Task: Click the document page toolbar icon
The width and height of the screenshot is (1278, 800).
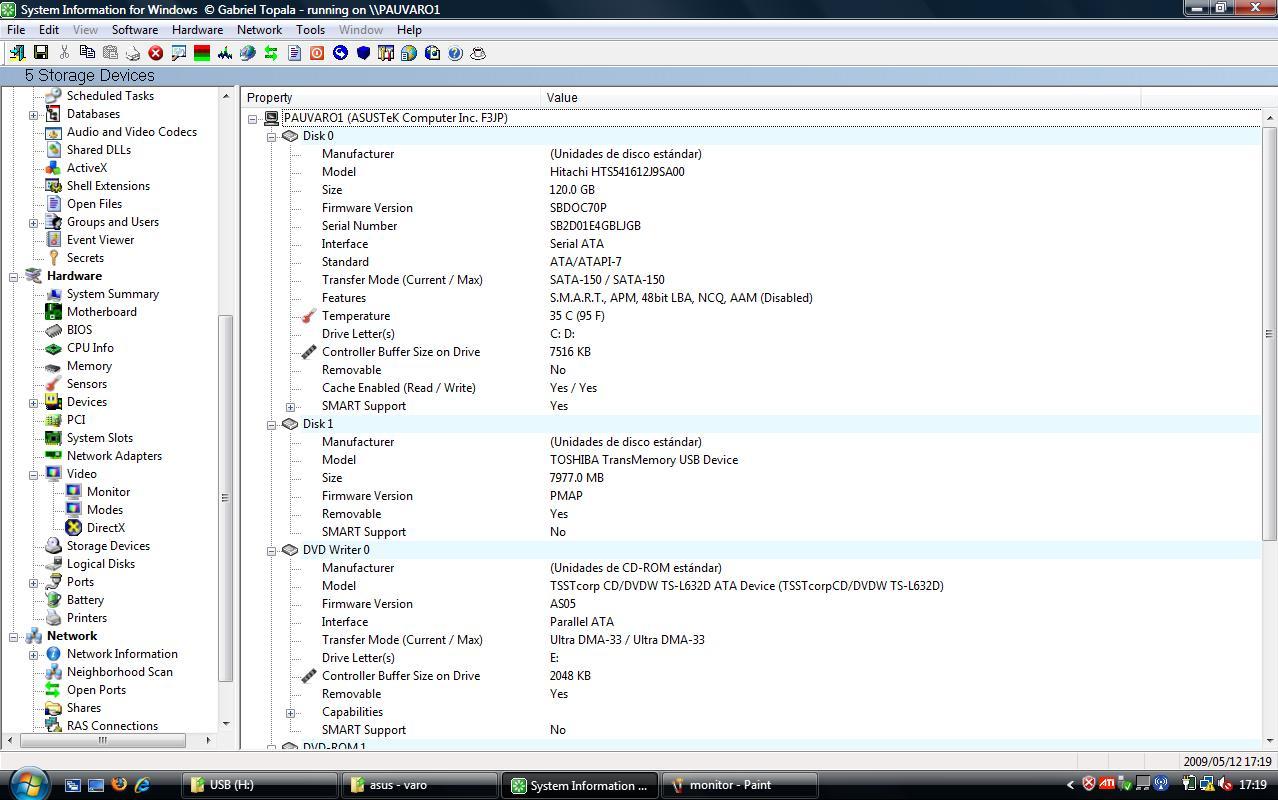Action: [x=294, y=52]
